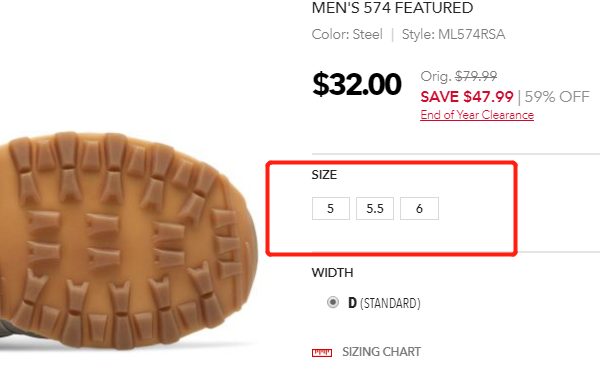
Task: Click the MEN'S 574 FEATURED product title
Action: (x=392, y=8)
